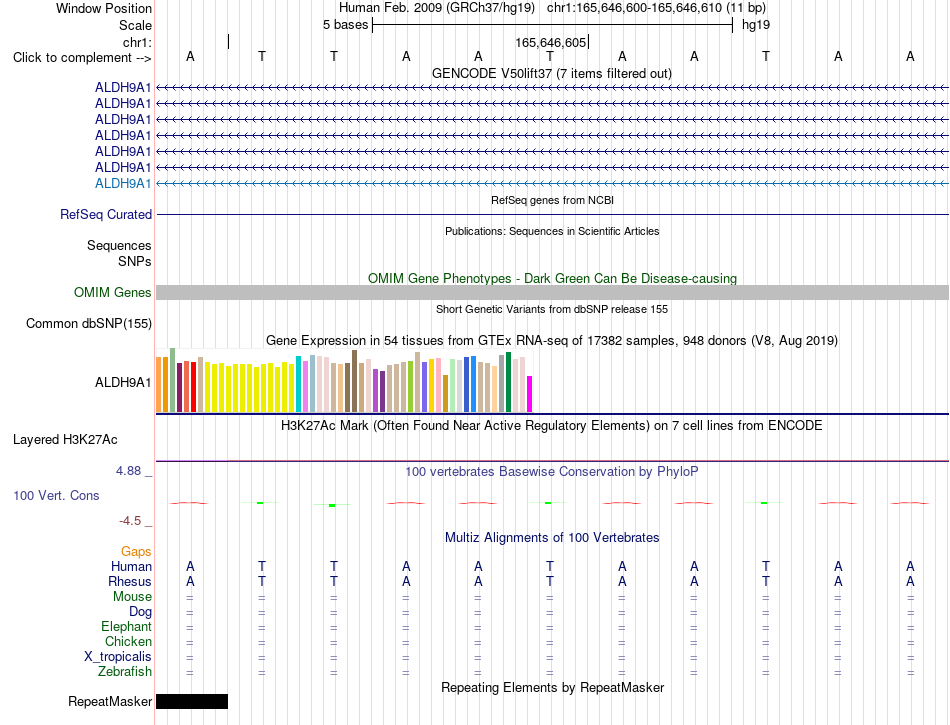Screen dimensions: 950x725
Task: Click the RepeatMasker track label
Action: coord(110,701)
